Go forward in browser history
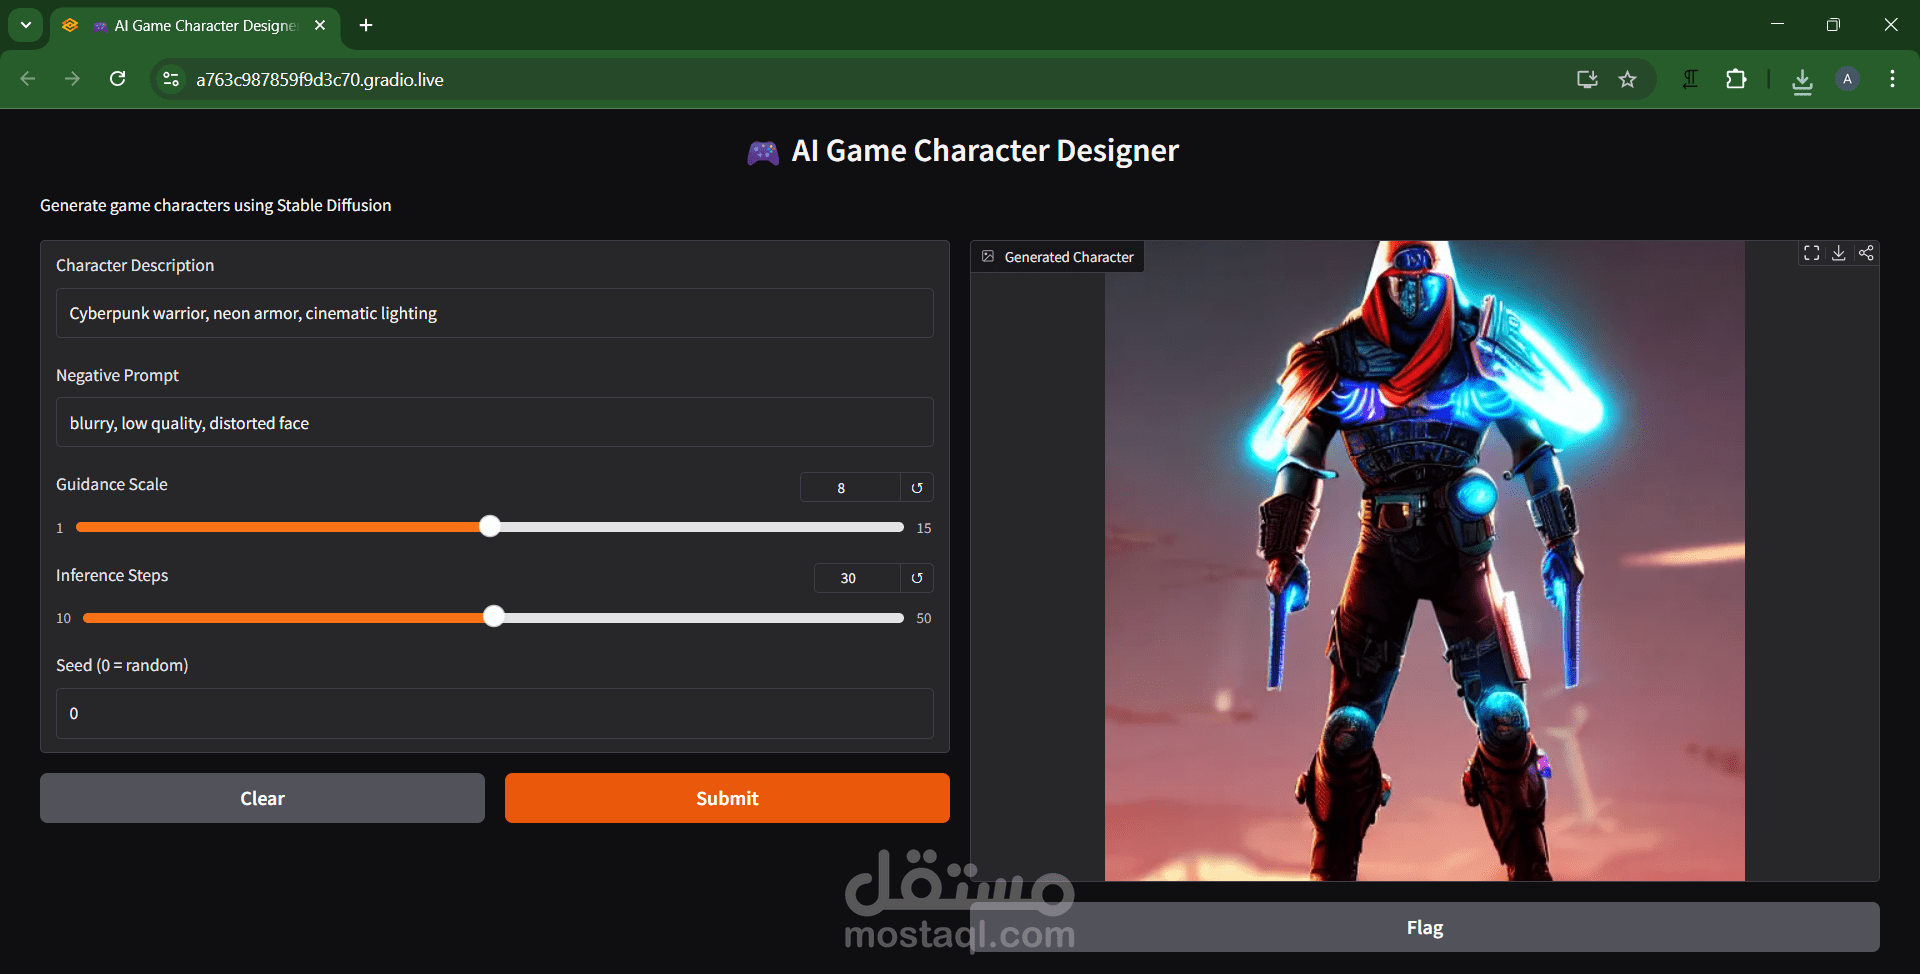 (72, 79)
